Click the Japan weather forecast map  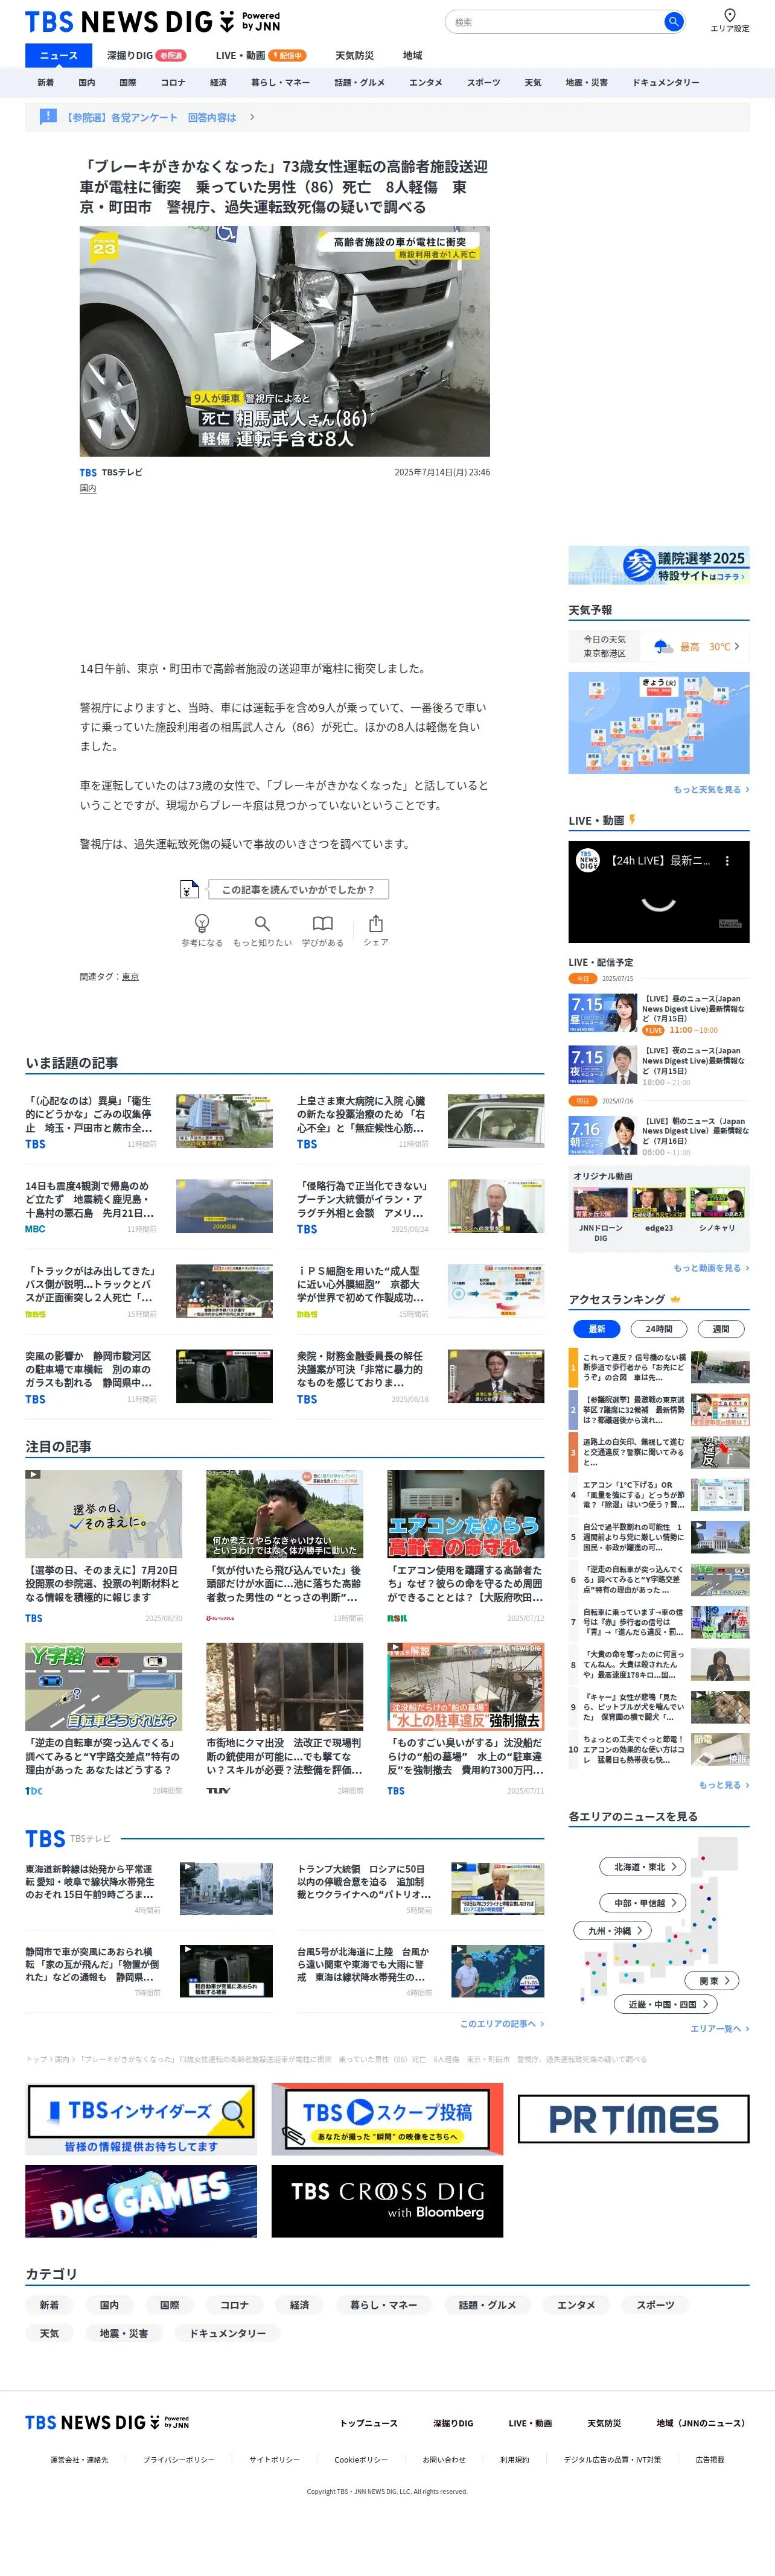tap(659, 722)
